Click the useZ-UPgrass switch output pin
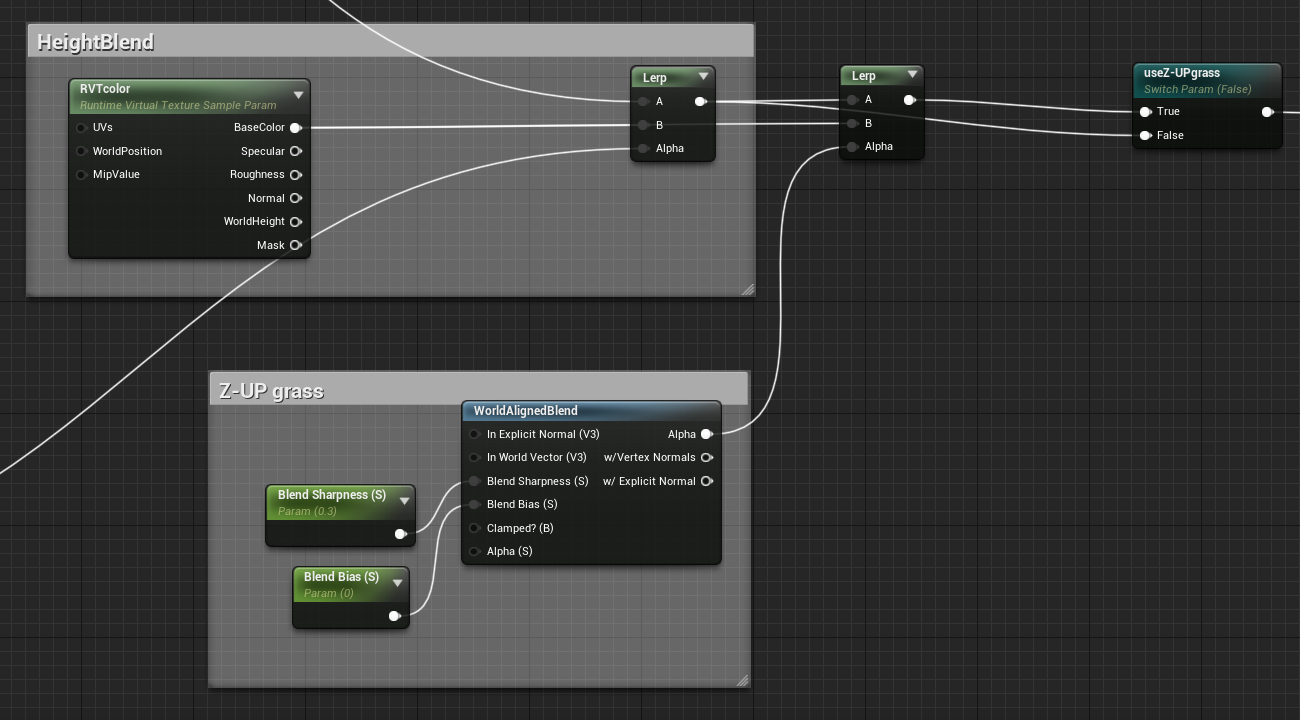The width and height of the screenshot is (1300, 720). pyautogui.click(x=1267, y=112)
